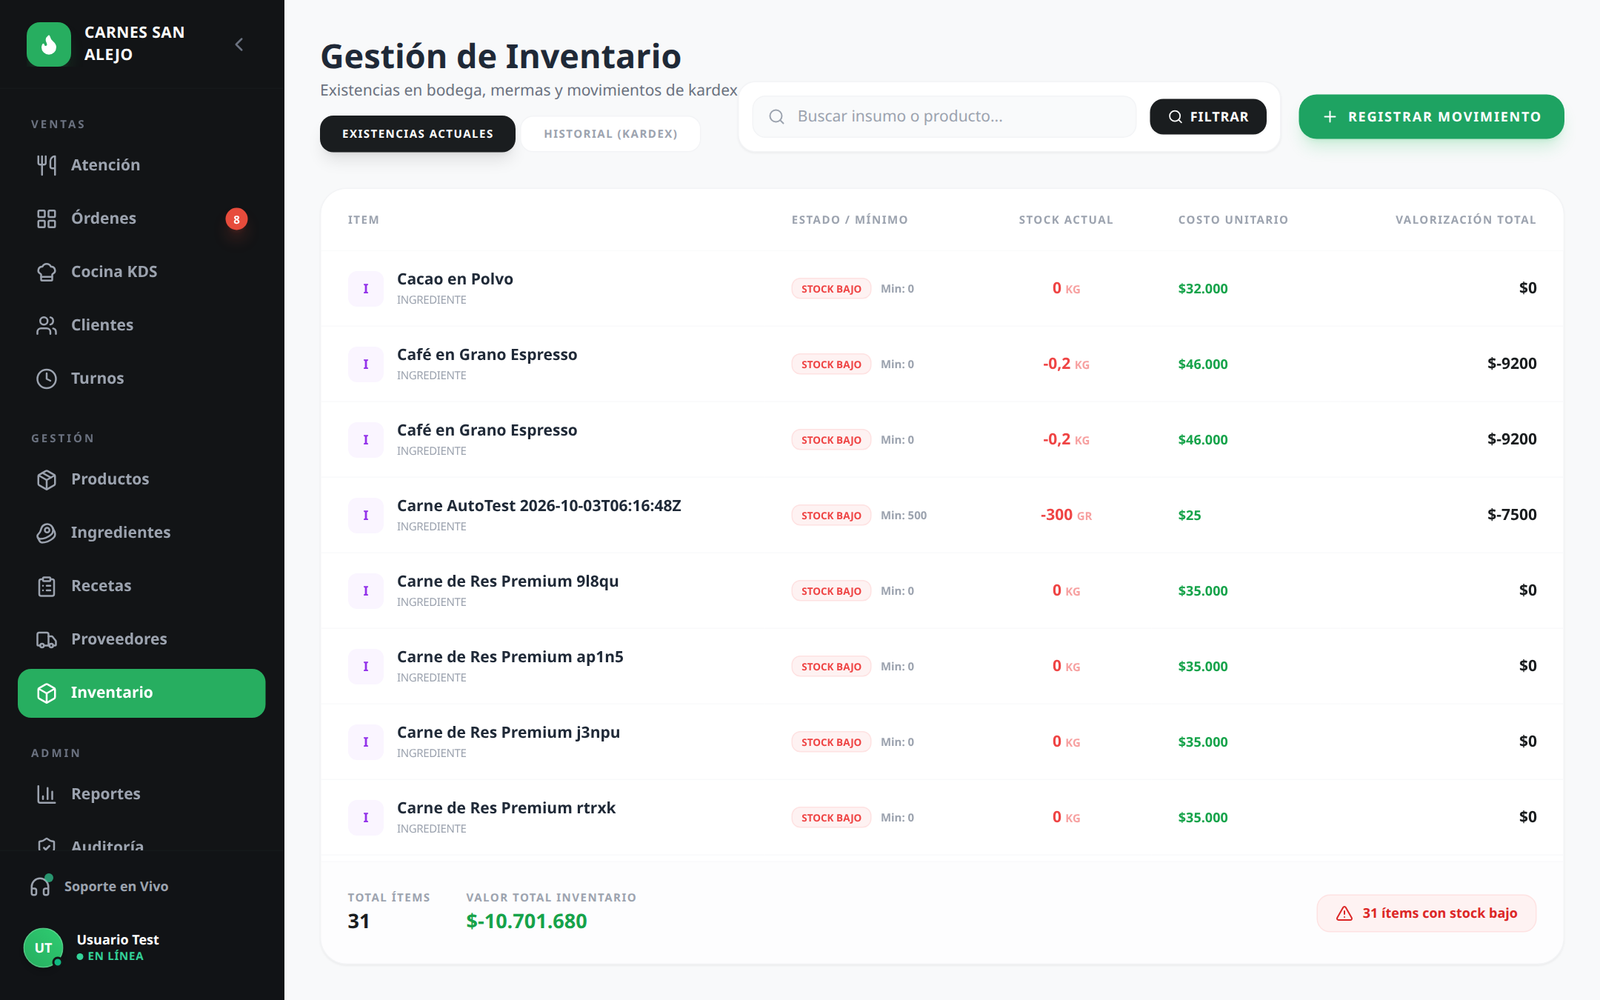Image resolution: width=1600 pixels, height=1000 pixels.
Task: Click the Cocina KDS chef hat icon
Action: point(47,272)
